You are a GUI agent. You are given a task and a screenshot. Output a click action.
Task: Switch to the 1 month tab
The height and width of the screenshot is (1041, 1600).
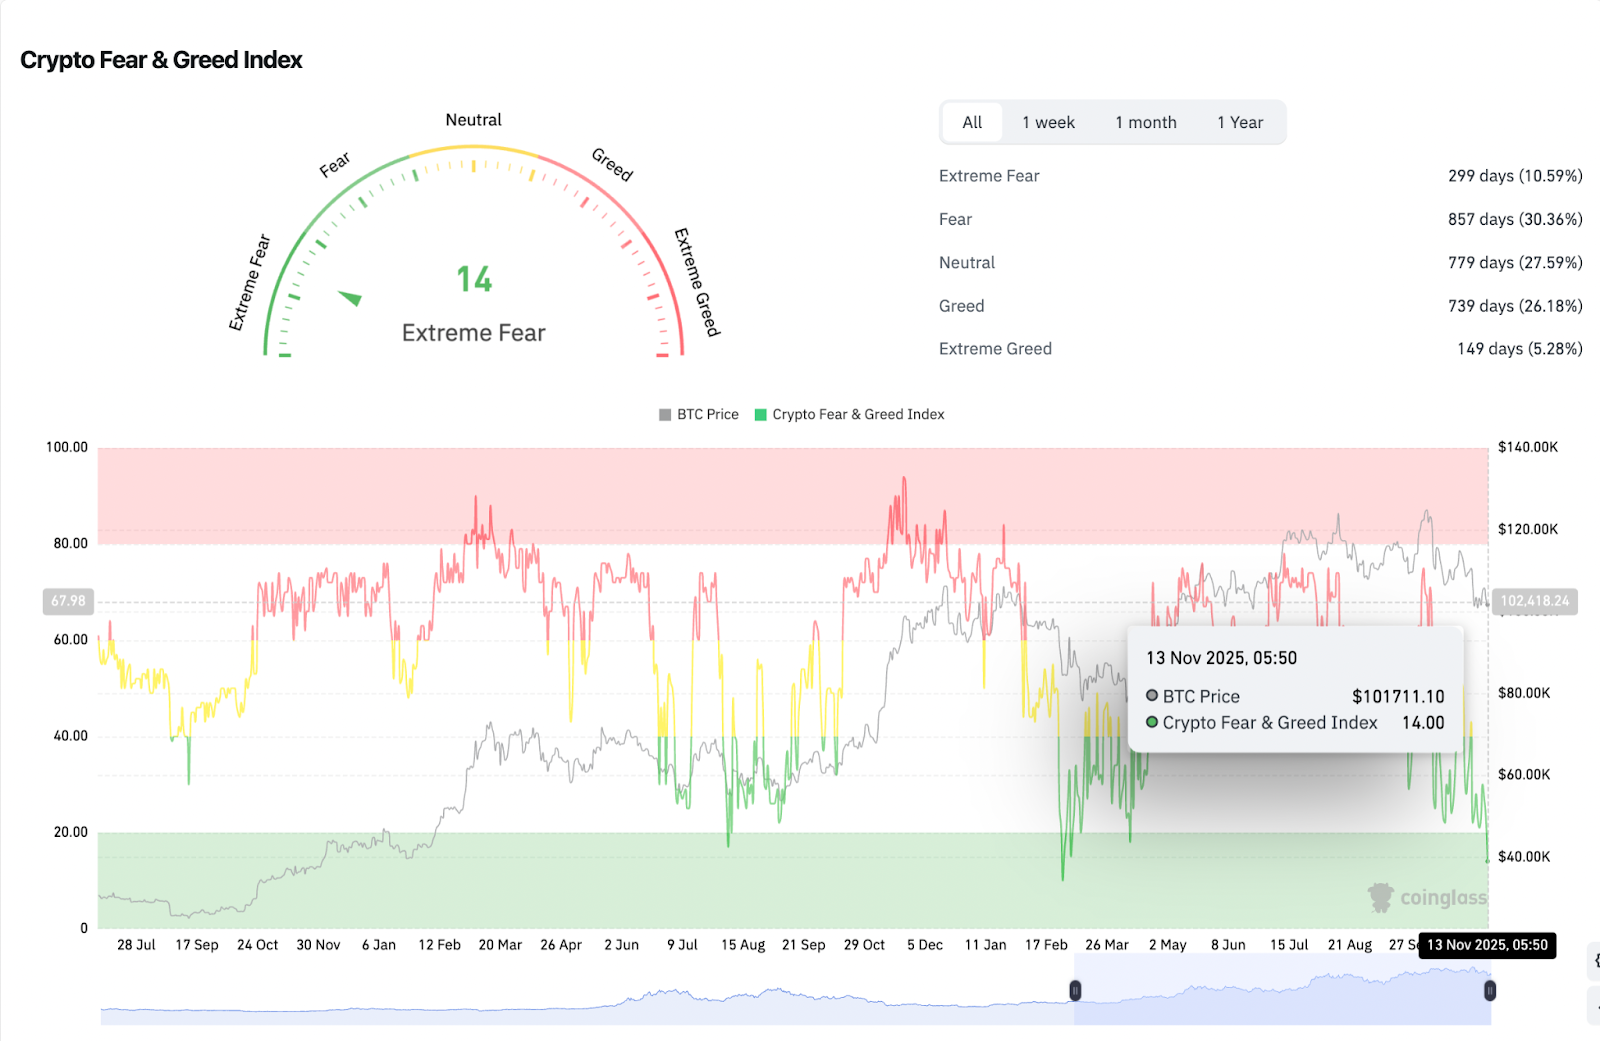[x=1145, y=123]
